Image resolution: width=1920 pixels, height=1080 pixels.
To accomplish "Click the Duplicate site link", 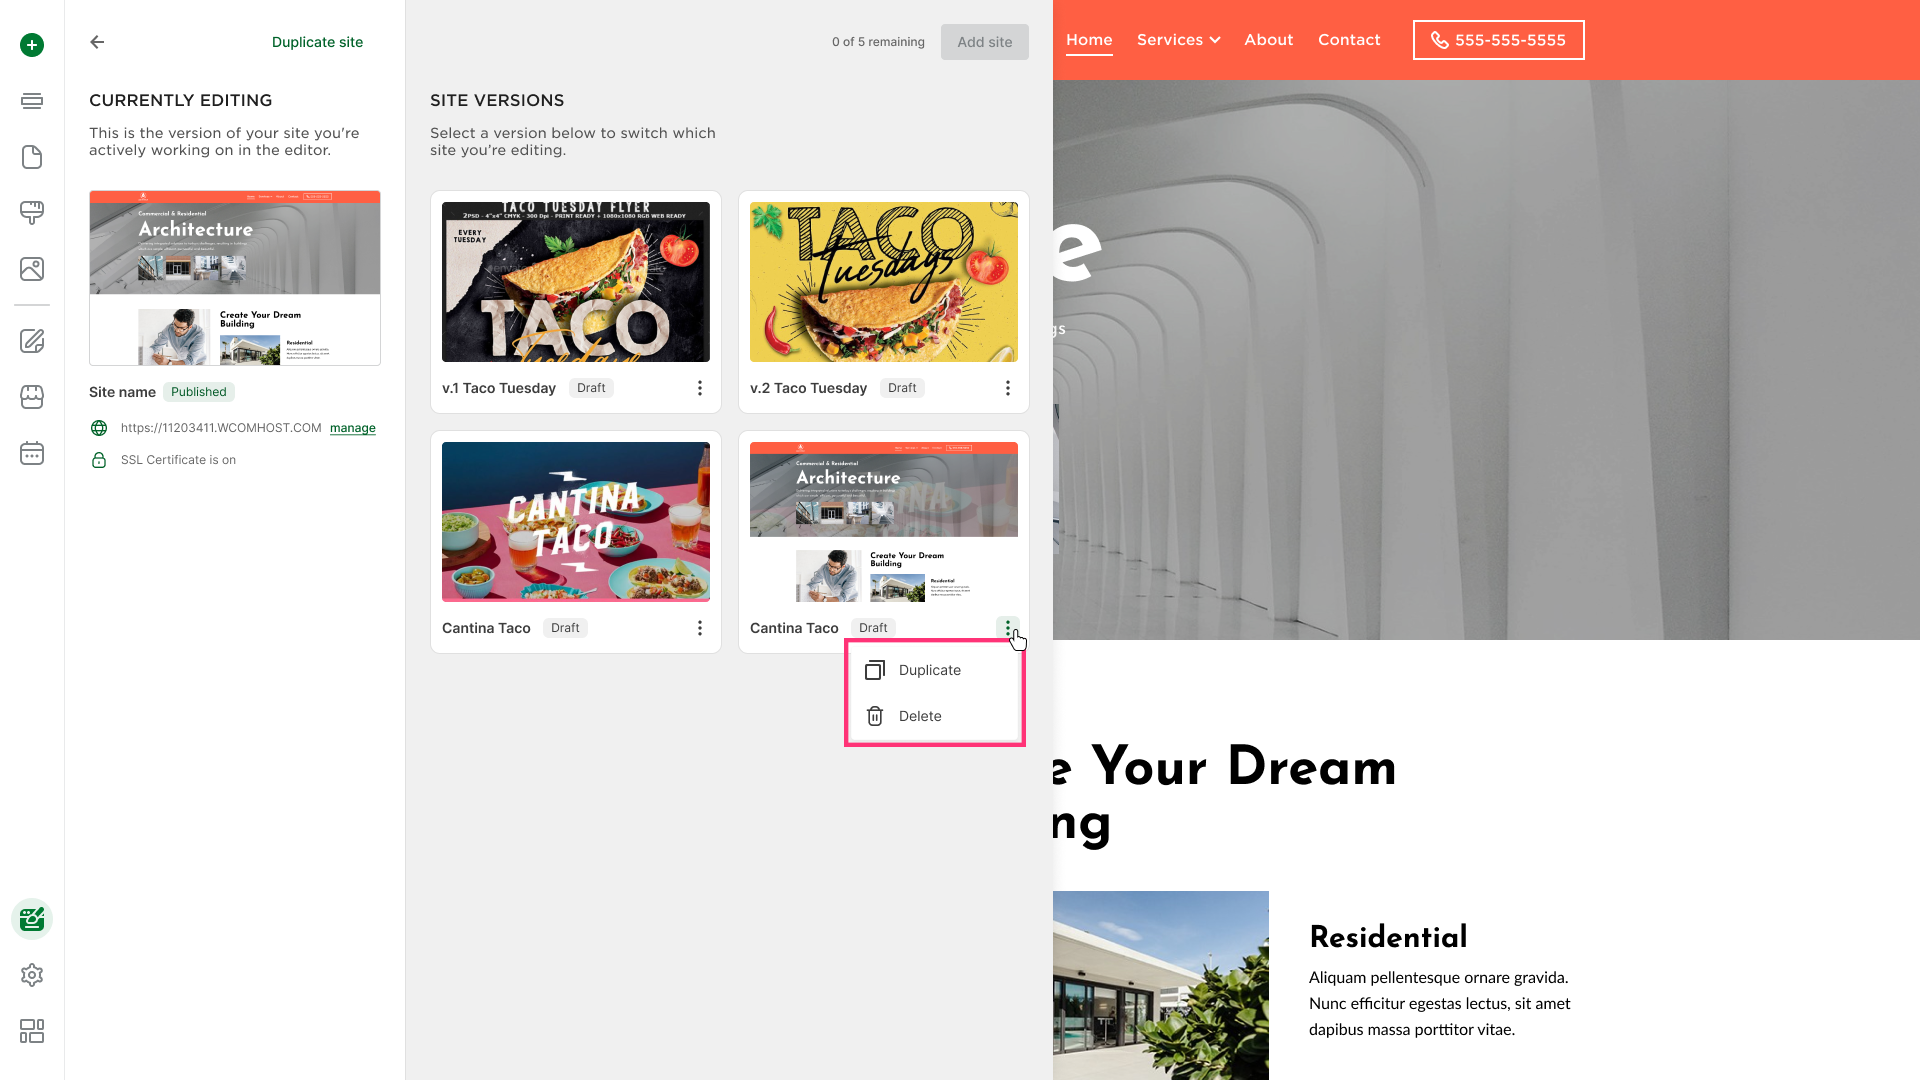I will [317, 42].
